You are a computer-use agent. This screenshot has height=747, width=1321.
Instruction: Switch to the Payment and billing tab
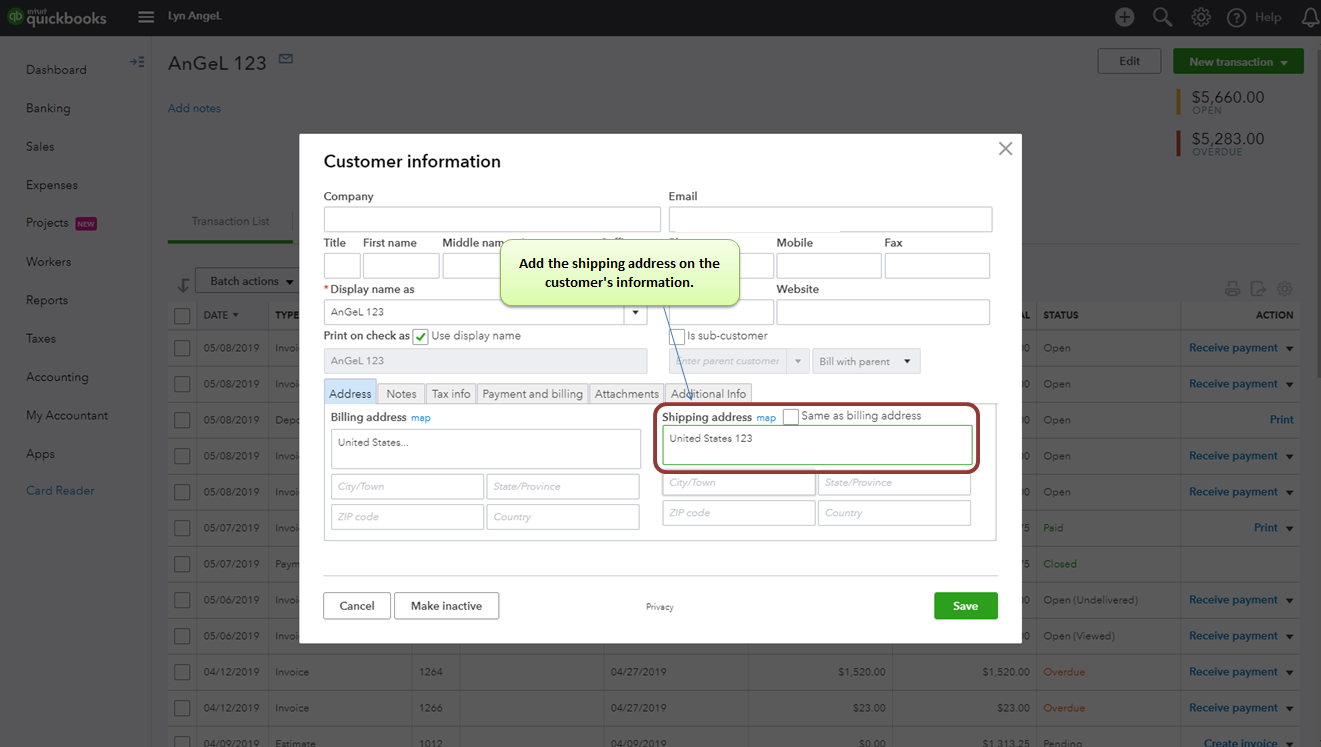pyautogui.click(x=532, y=394)
